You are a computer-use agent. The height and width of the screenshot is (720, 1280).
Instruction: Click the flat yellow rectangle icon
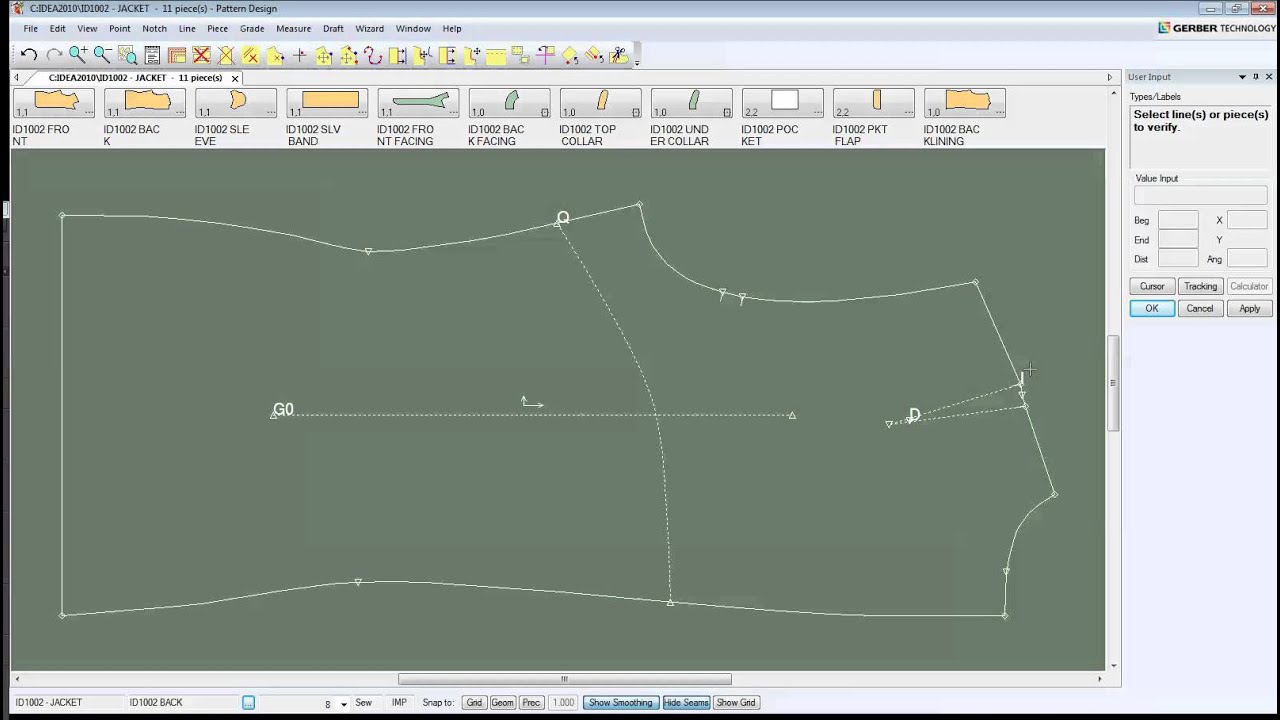pos(496,55)
